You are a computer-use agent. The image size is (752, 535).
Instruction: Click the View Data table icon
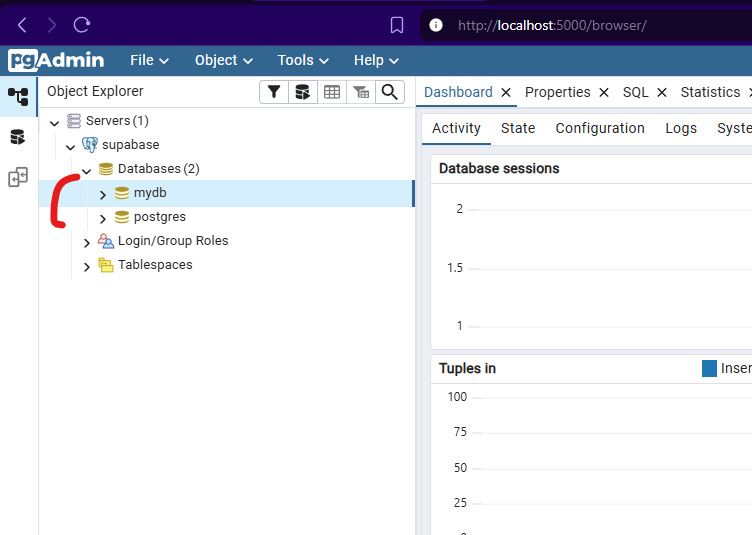332,92
